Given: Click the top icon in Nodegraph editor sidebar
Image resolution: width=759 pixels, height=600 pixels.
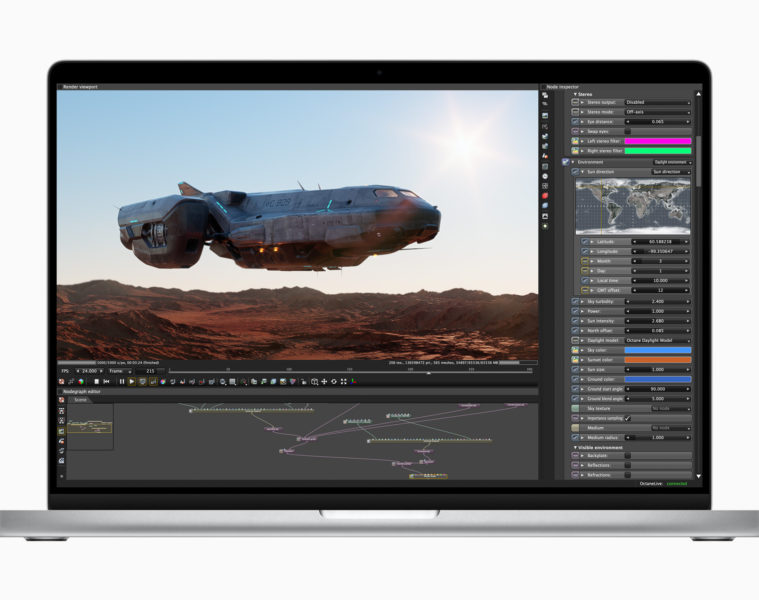Looking at the screenshot, I should [x=62, y=400].
